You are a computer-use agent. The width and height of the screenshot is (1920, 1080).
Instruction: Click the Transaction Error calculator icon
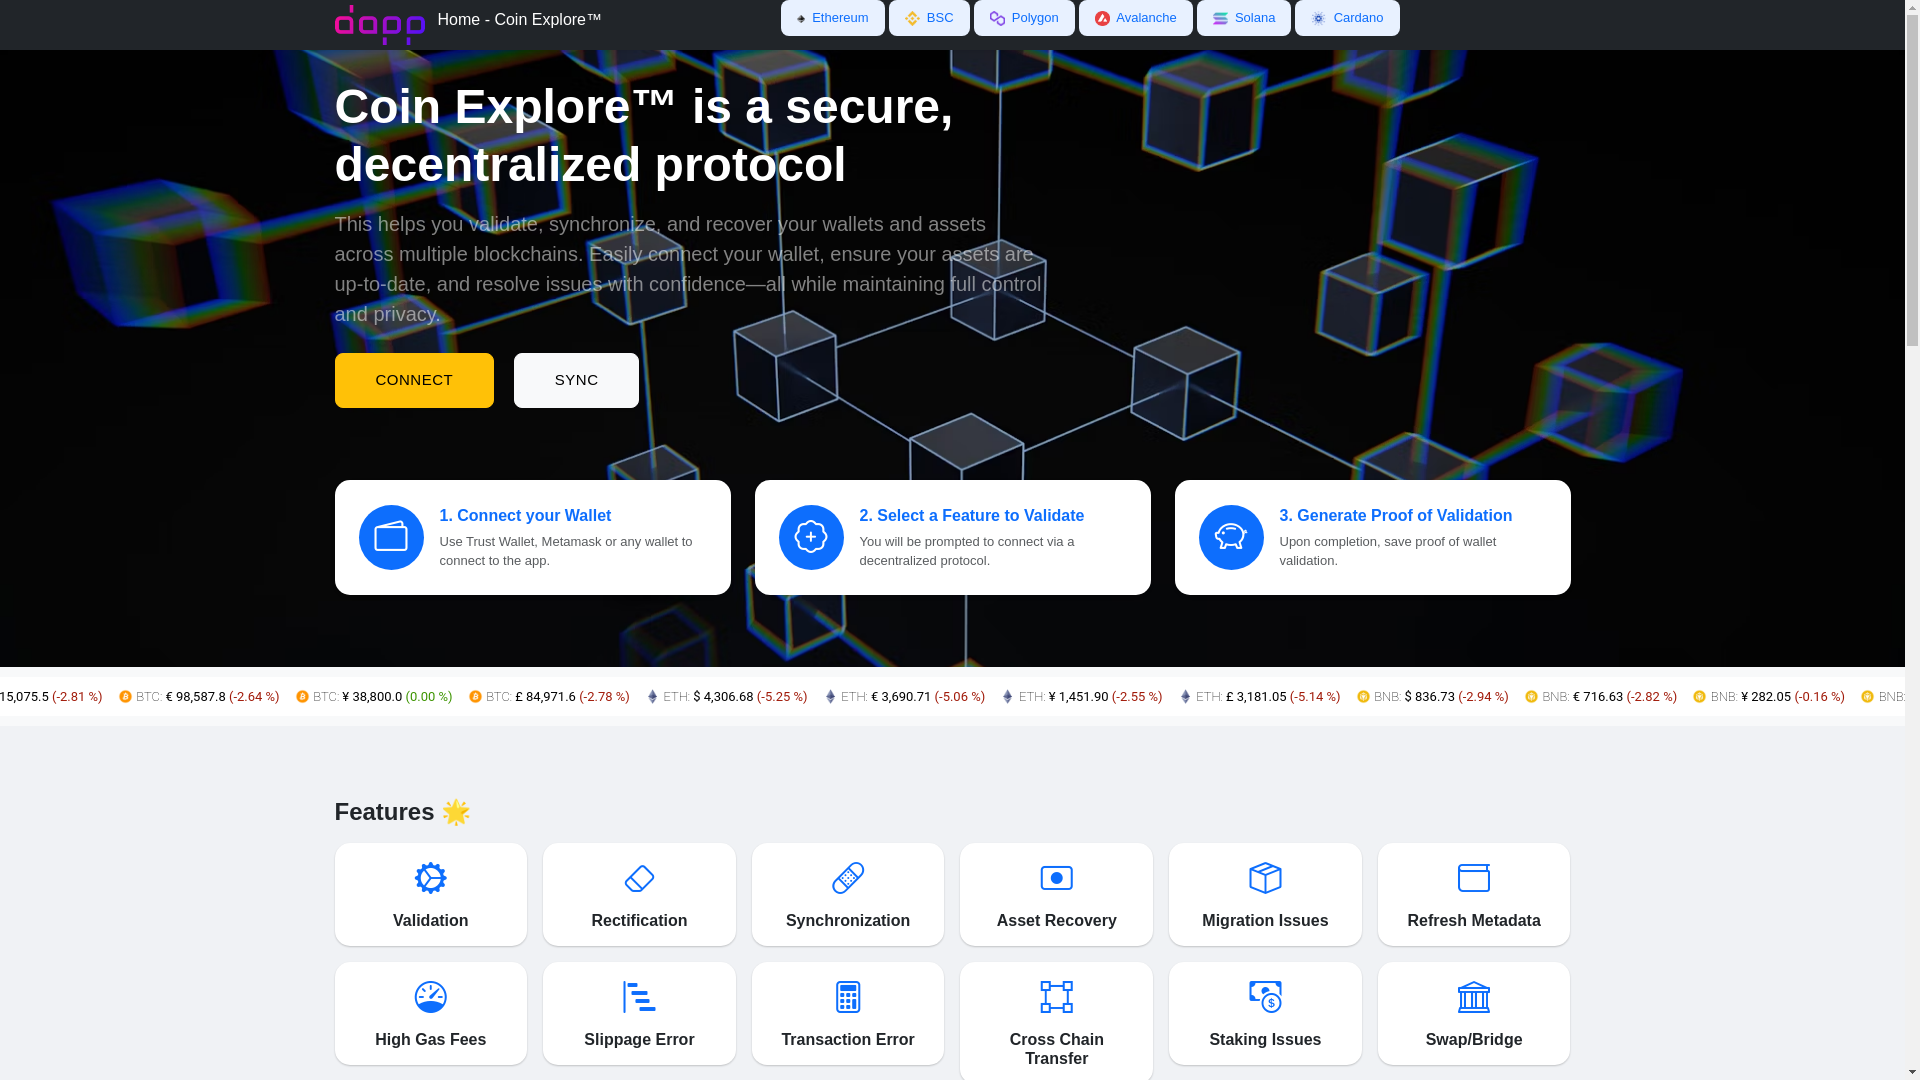pyautogui.click(x=848, y=997)
